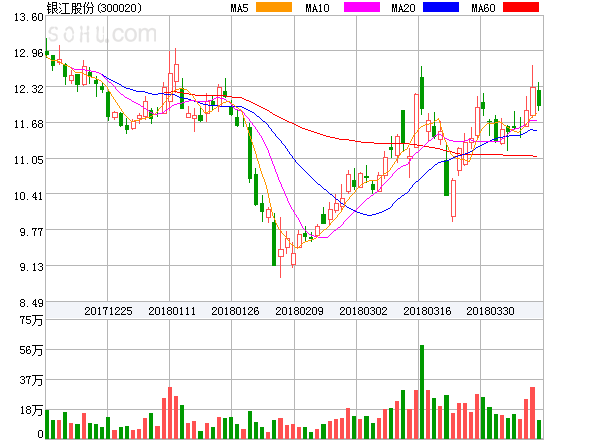Screen dimensions: 600x440
Task: Click the 20180111 date label
Action: click(x=172, y=311)
